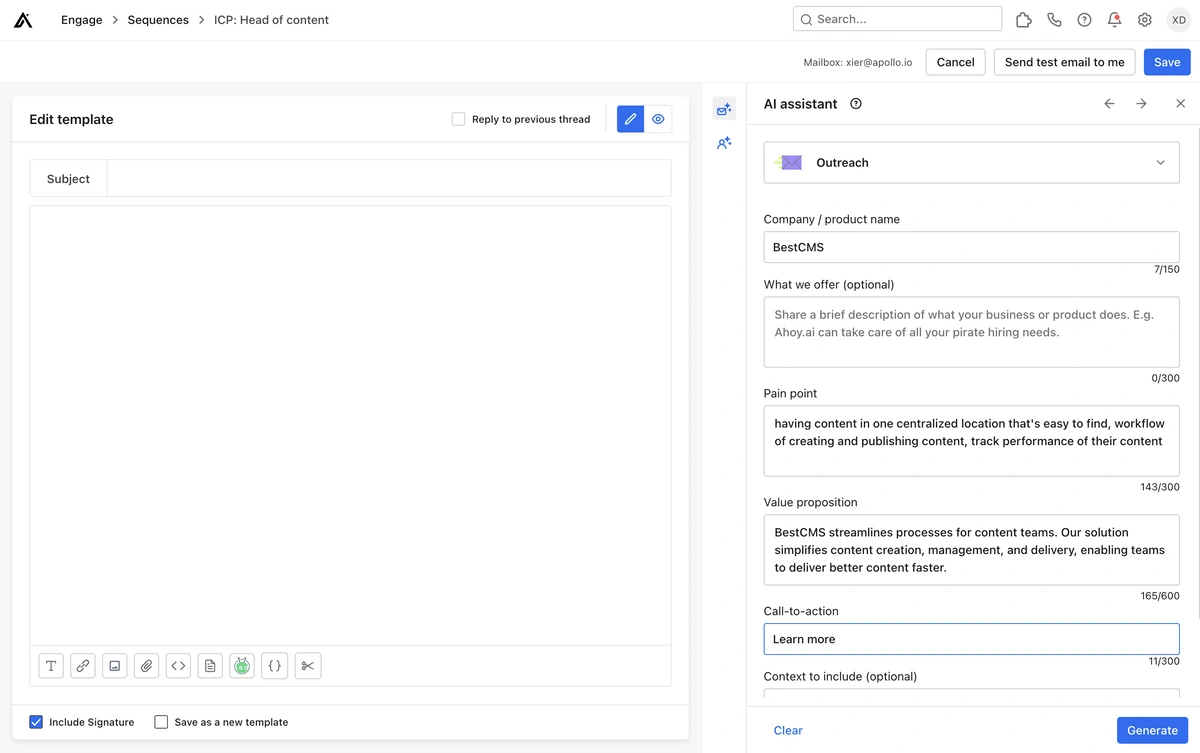Screen dimensions: 1200x753
Task: Open Engage from the breadcrumb
Action: coord(81,20)
